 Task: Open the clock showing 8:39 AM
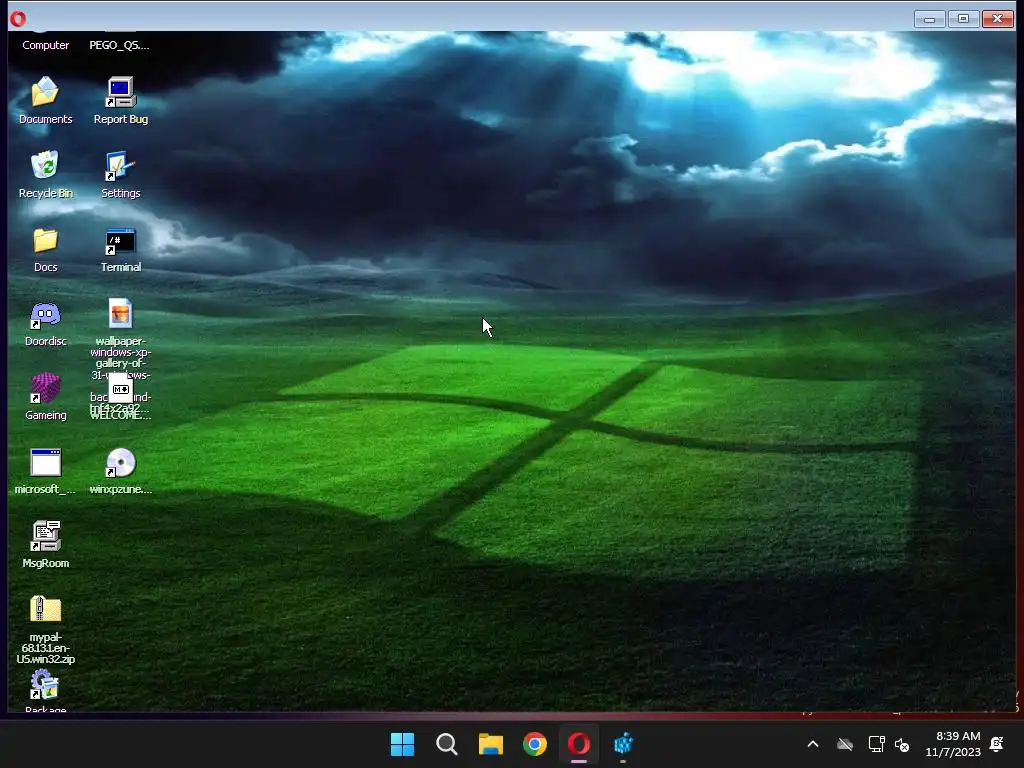[953, 744]
